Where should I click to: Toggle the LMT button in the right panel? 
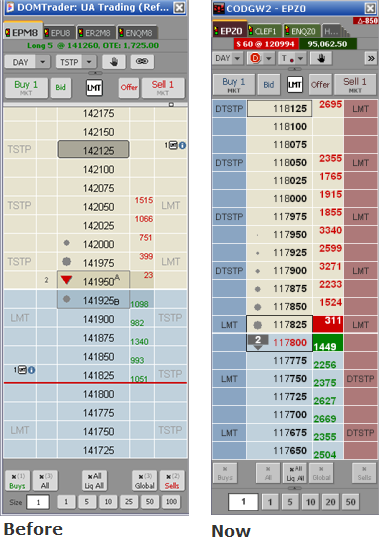pos(295,84)
